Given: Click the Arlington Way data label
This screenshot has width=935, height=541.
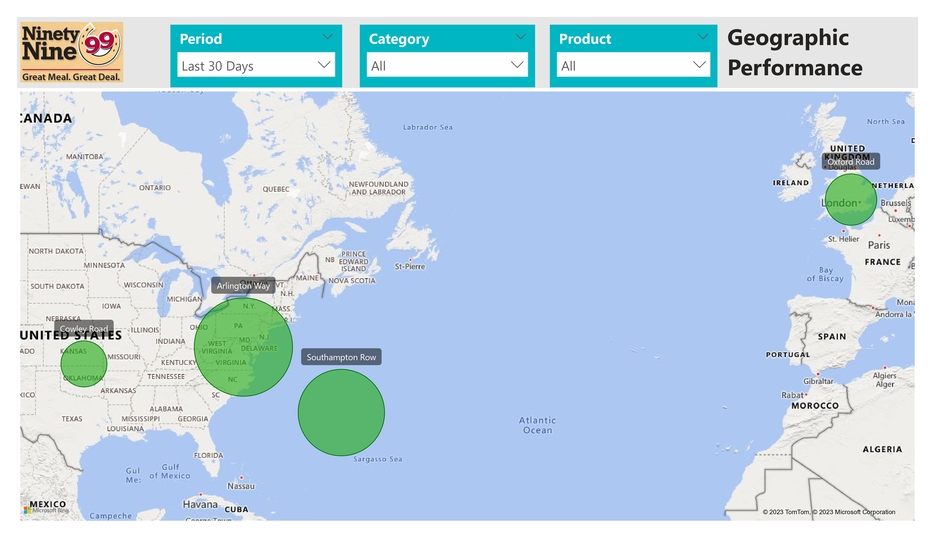Looking at the screenshot, I should [243, 286].
